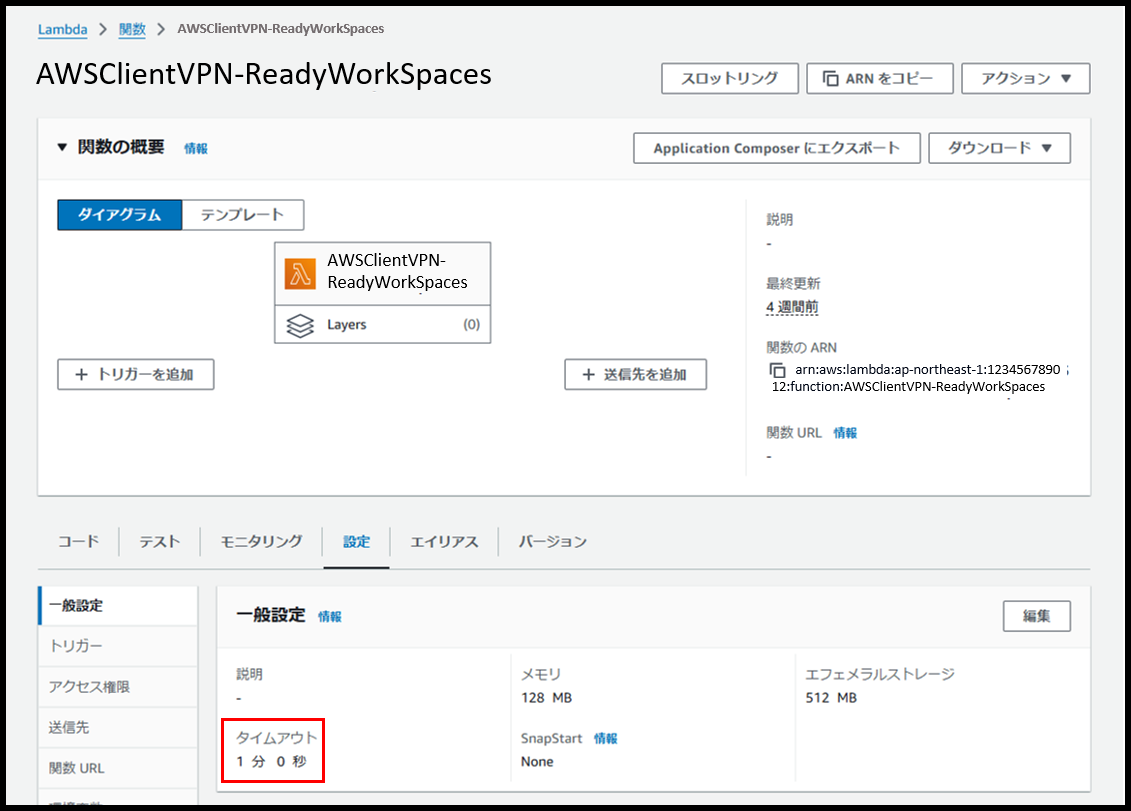Screen dimensions: 1131x811
Task: Open the 情報 link beside SnapStart
Action: pos(606,739)
